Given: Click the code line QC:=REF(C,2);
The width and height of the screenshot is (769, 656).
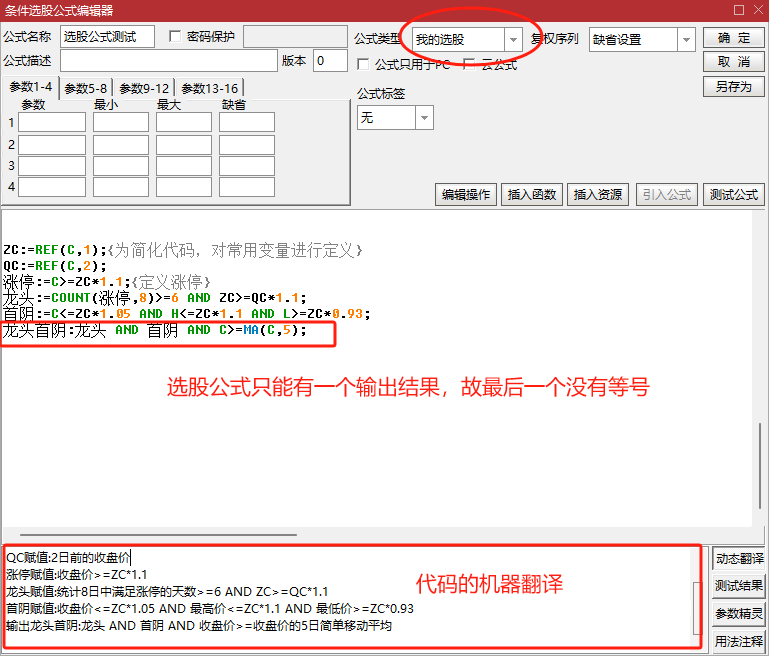Looking at the screenshot, I should coord(55,266).
